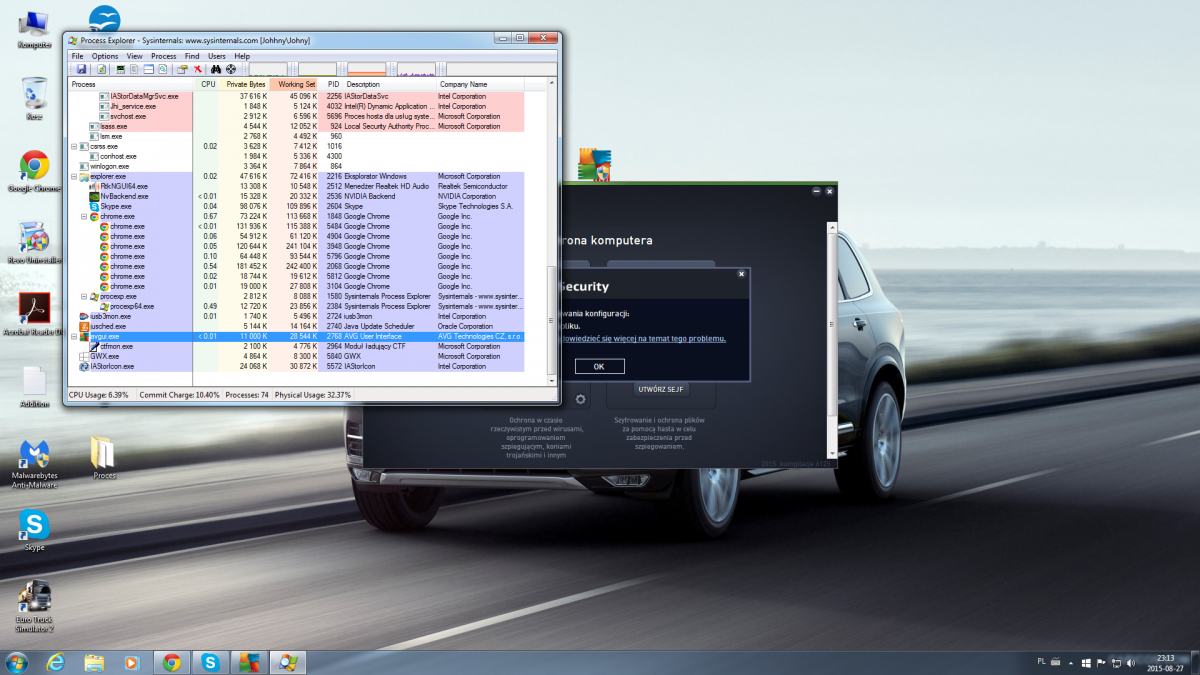Image resolution: width=1200 pixels, height=675 pixels.
Task: Open the Users menu
Action: (x=217, y=56)
